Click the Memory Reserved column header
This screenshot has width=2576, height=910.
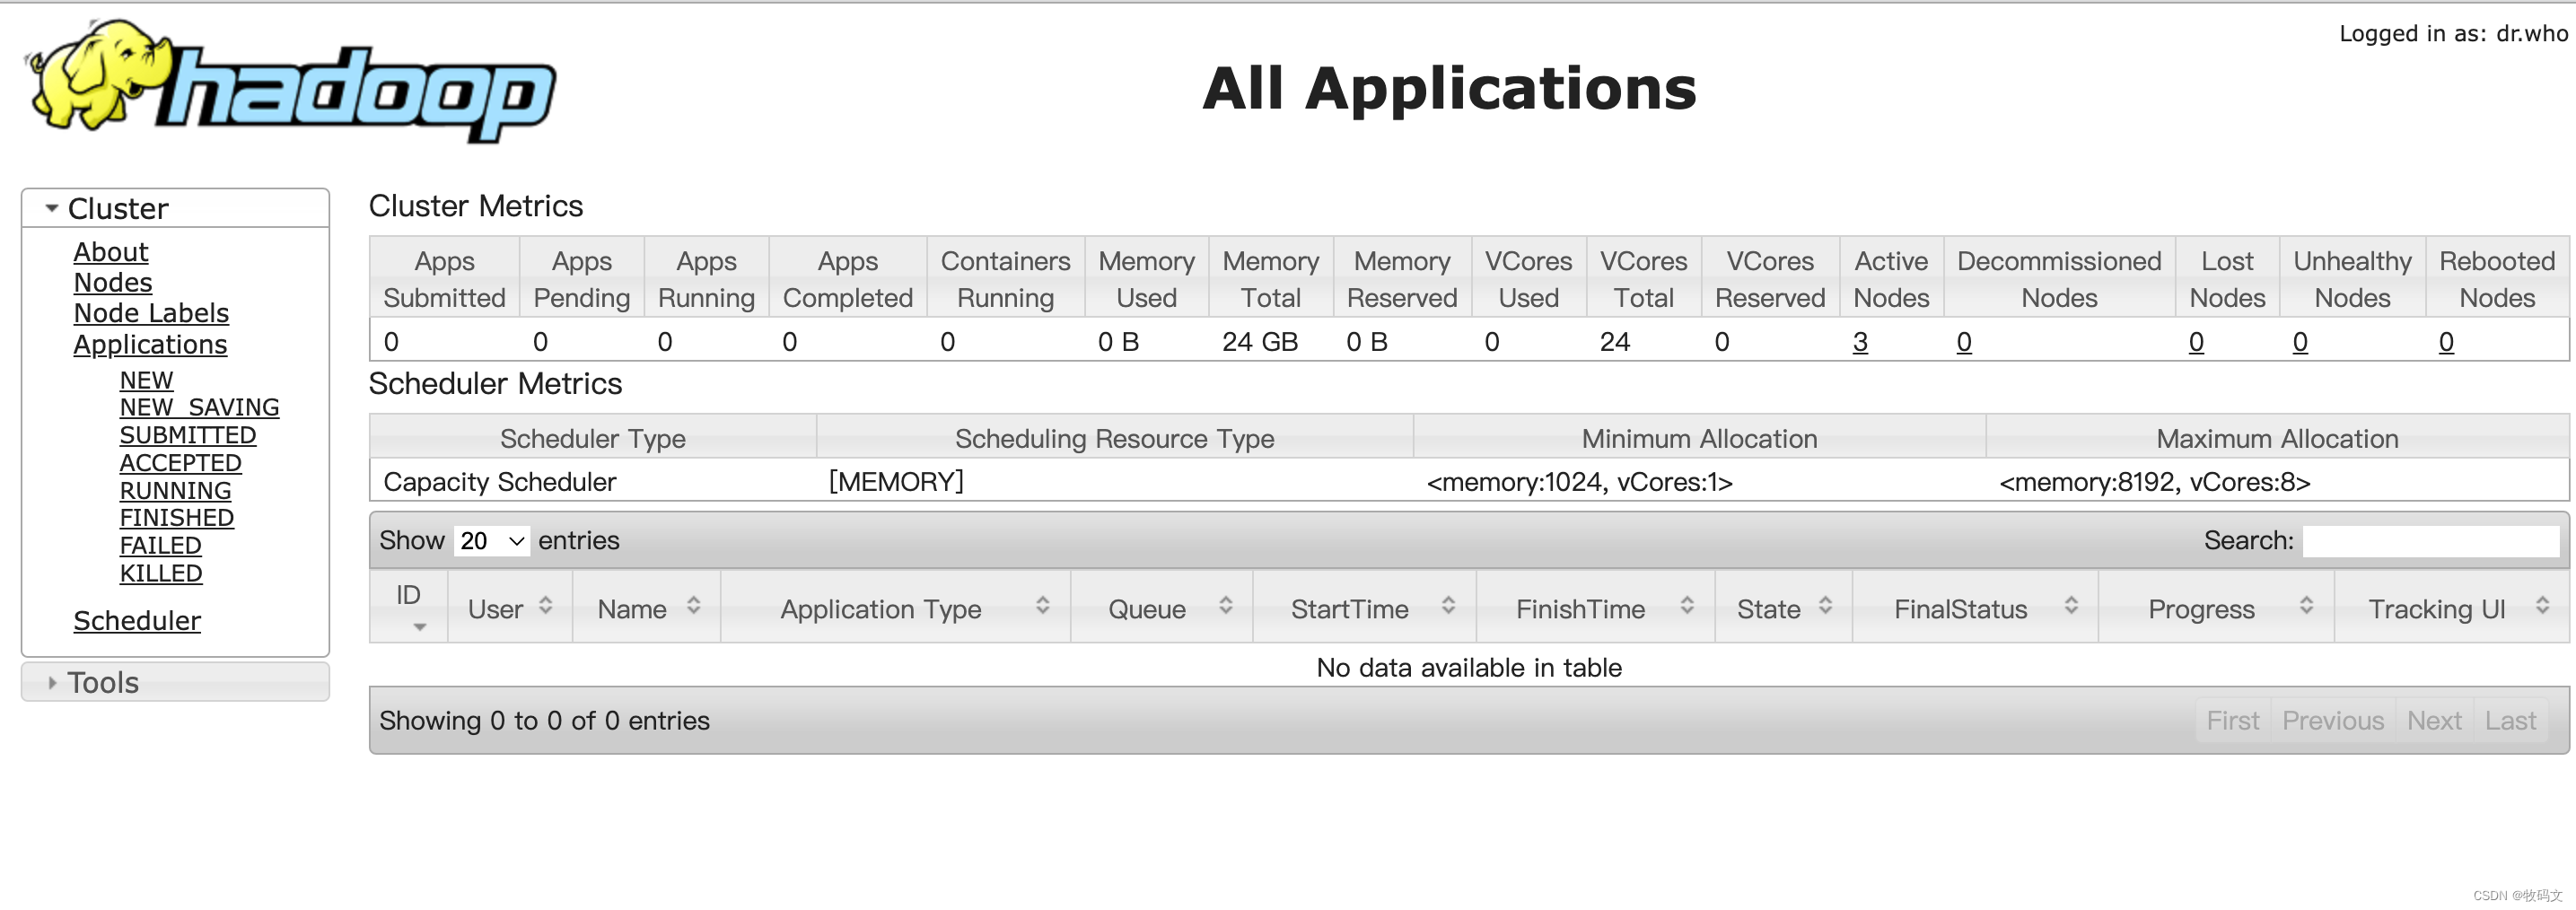(x=1402, y=279)
